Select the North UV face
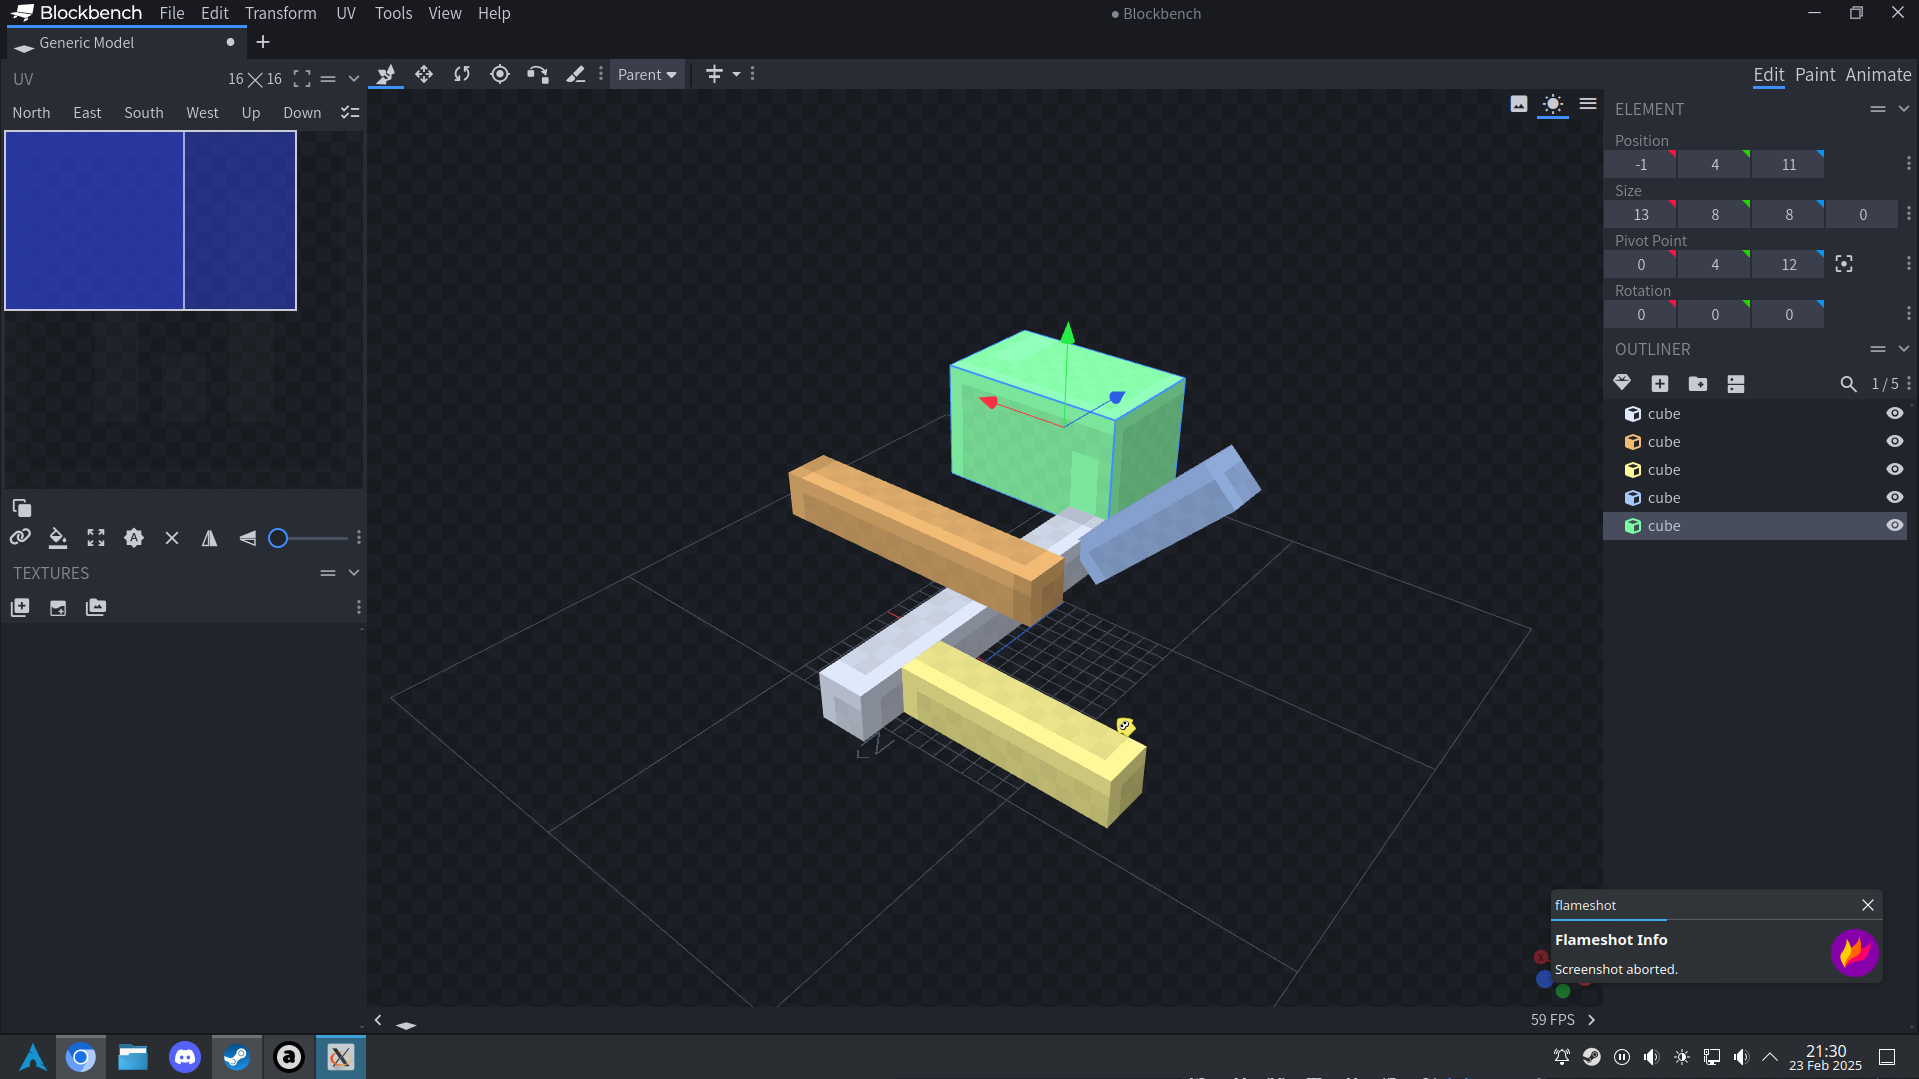 tap(31, 113)
